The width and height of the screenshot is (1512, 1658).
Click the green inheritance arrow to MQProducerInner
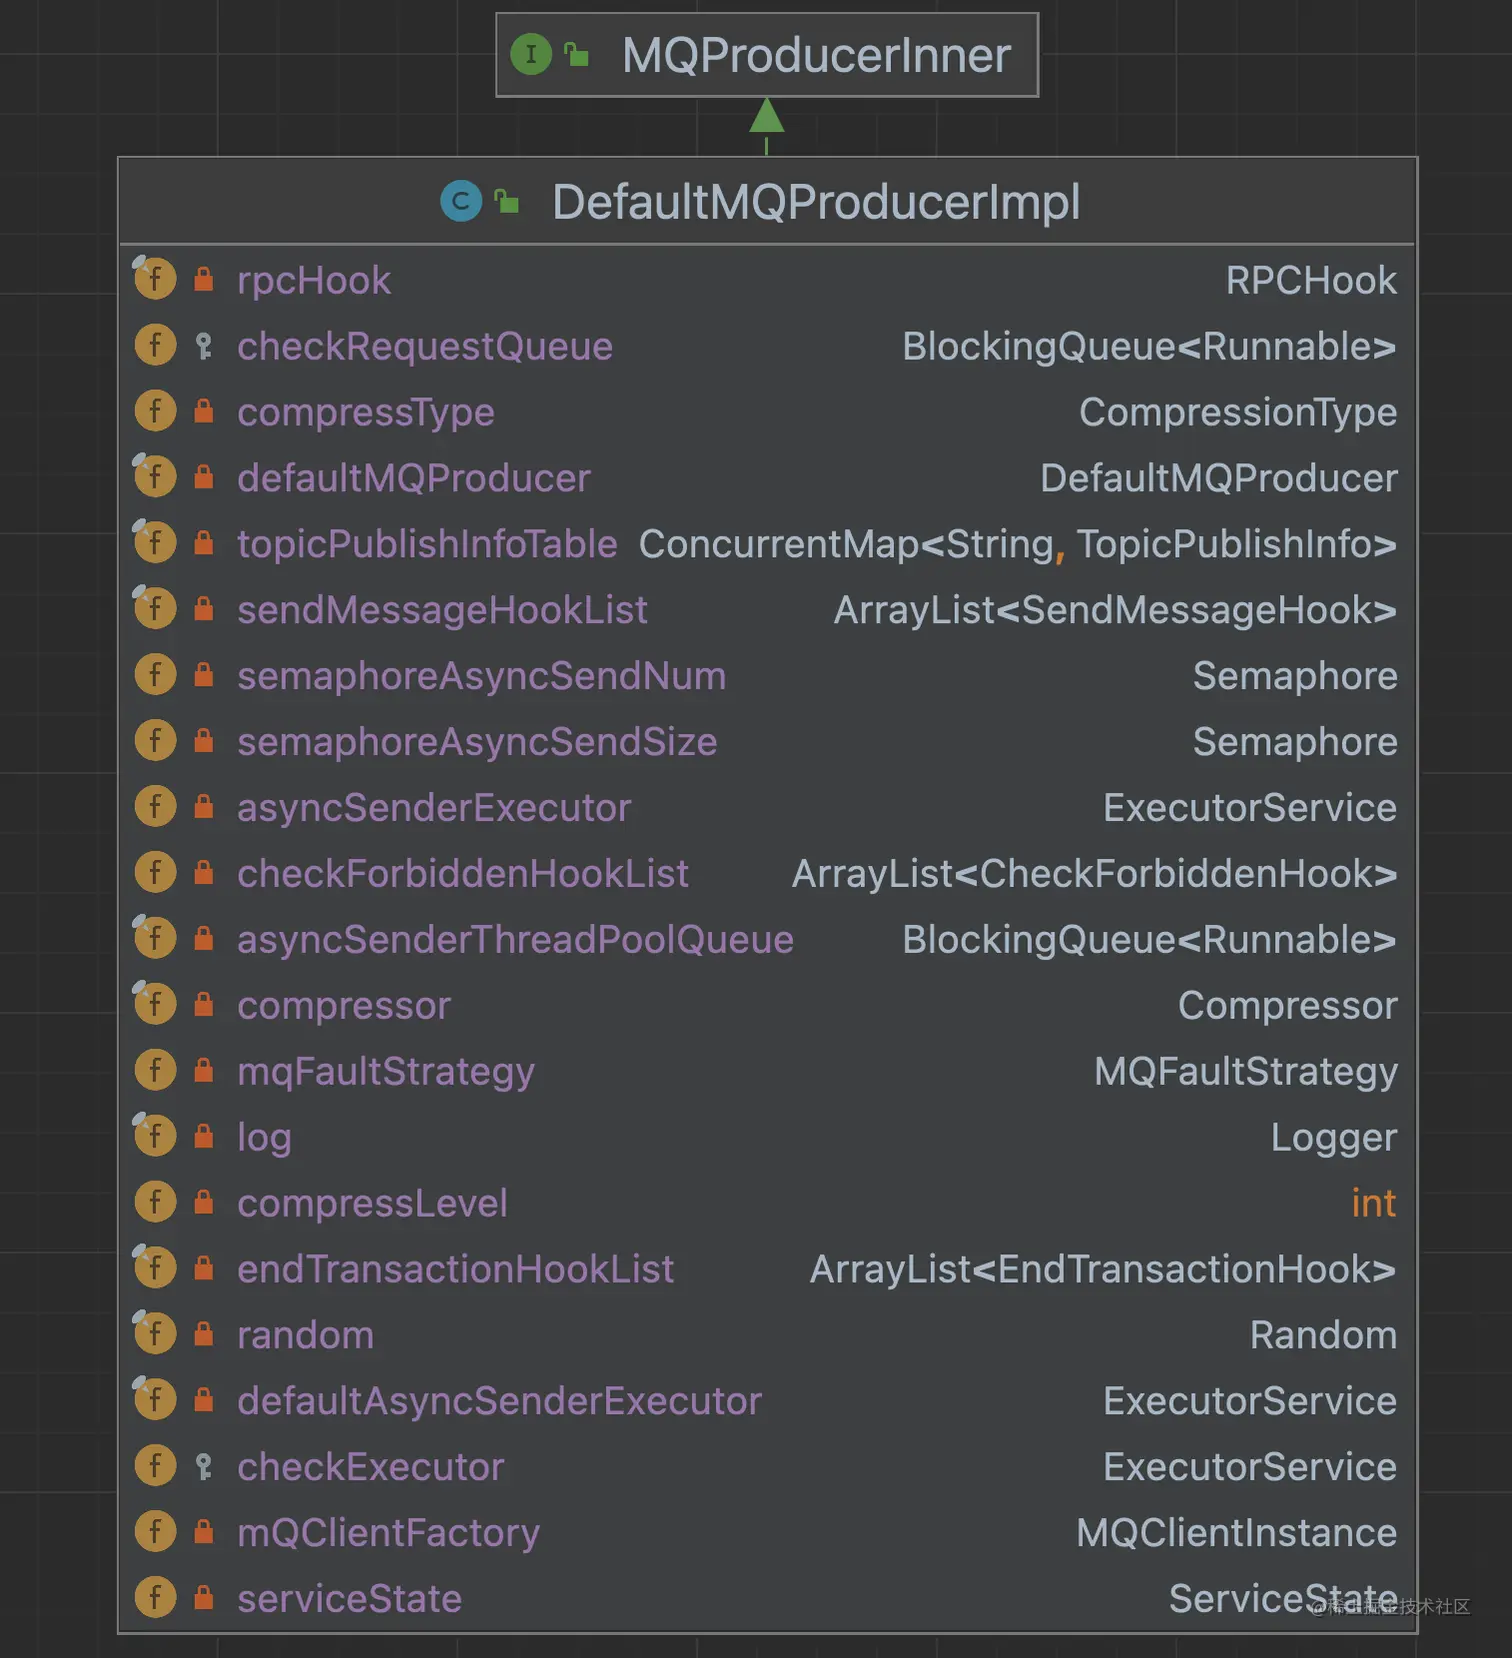coord(766,118)
